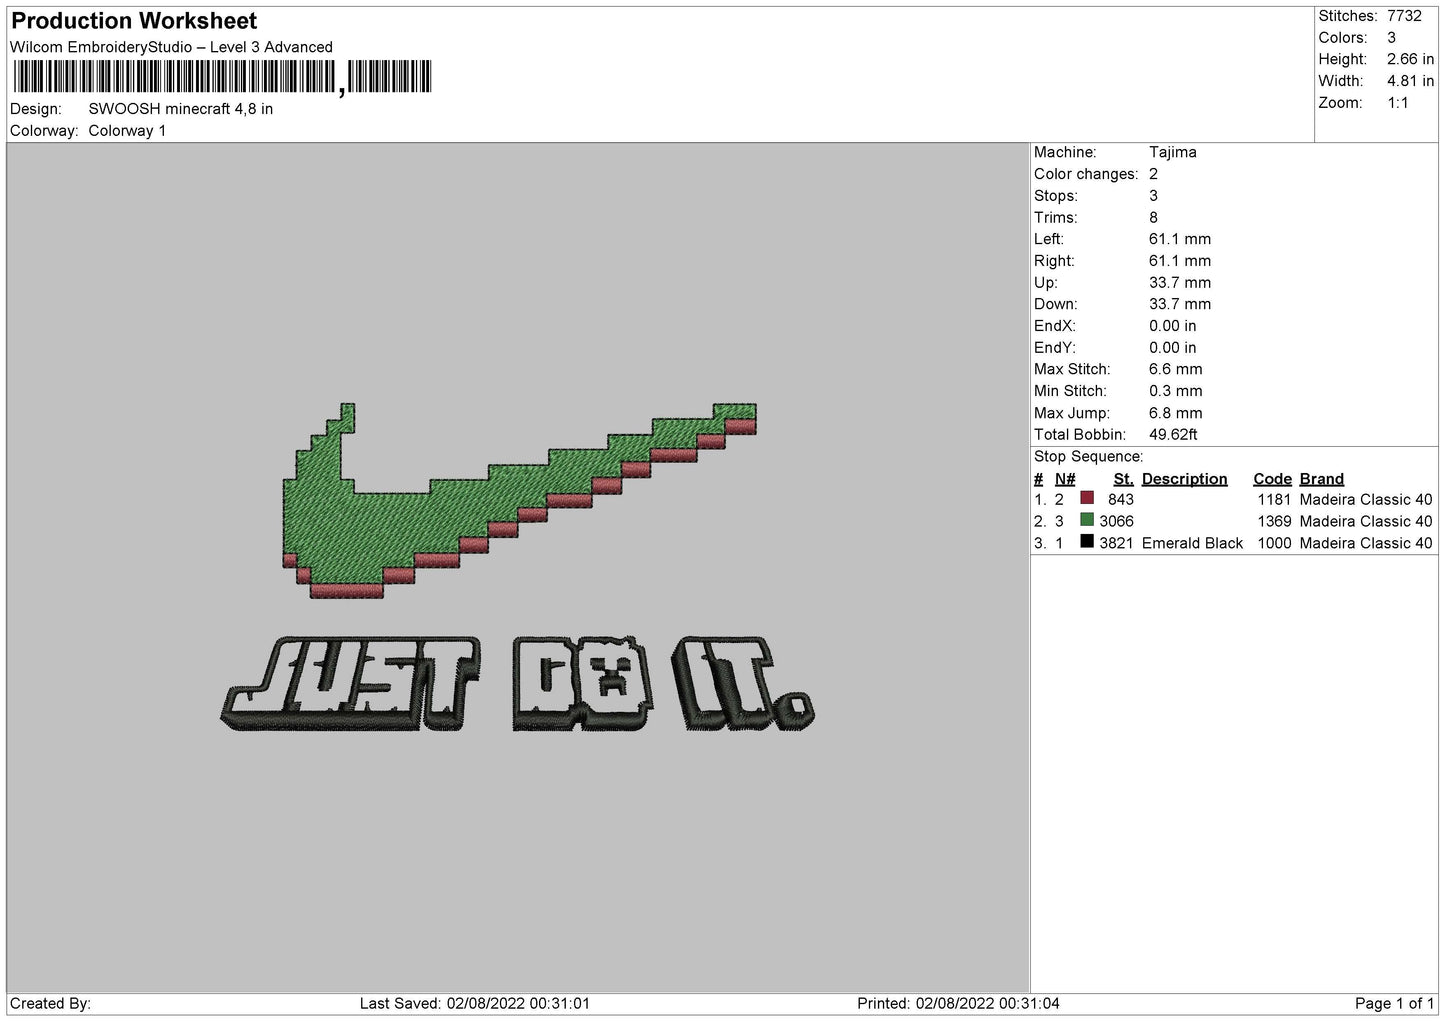The width and height of the screenshot is (1445, 1021).
Task: Click thread code '1369'
Action: (x=1274, y=521)
